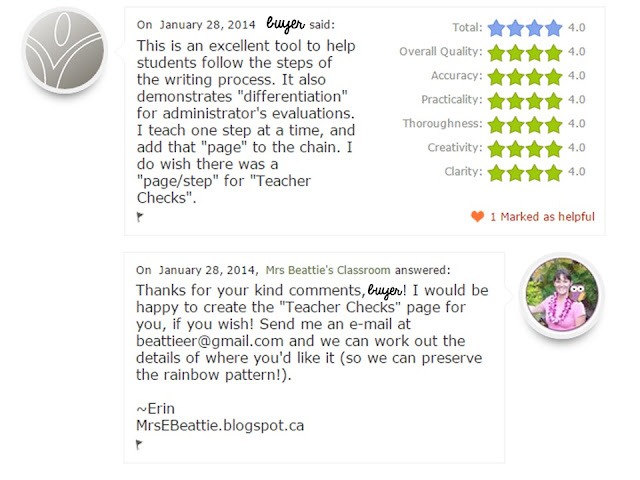Click the orange heart helpful icon
Image resolution: width=640 pixels, height=480 pixels.
pyautogui.click(x=477, y=216)
